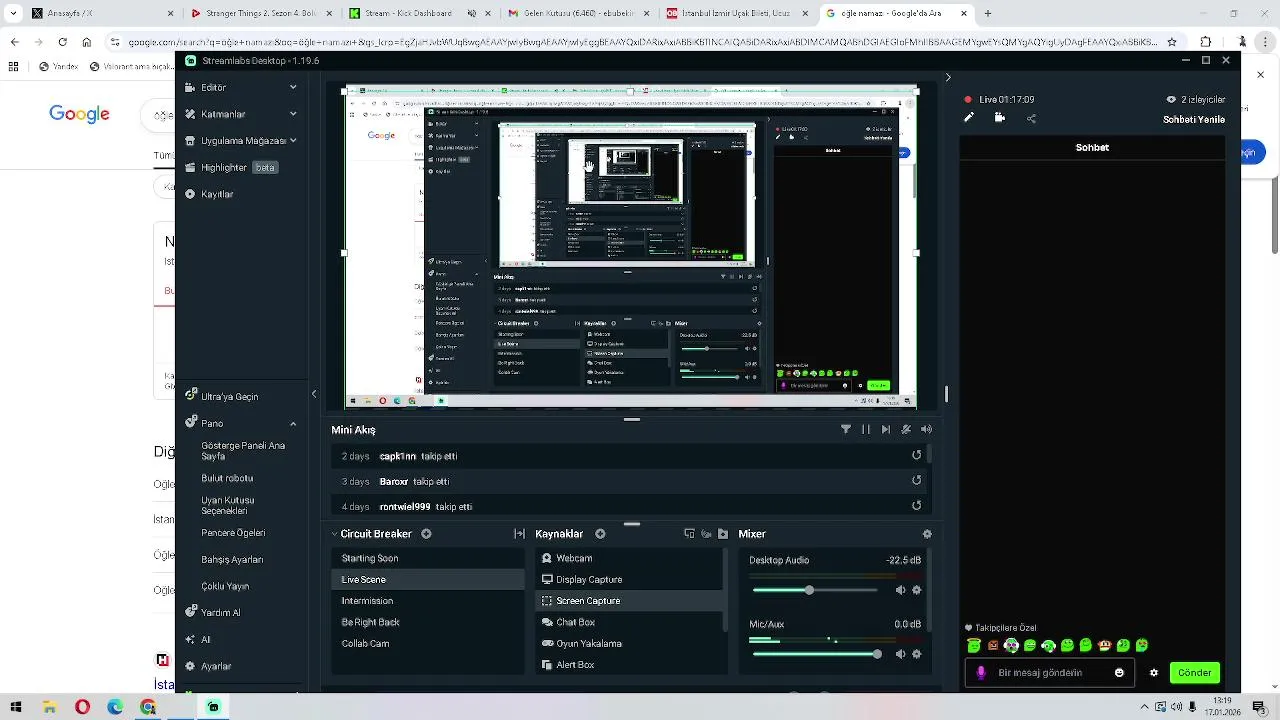The height and width of the screenshot is (720, 1280).
Task: Click Sohbeti Yenile to refresh chat
Action: 1194,119
